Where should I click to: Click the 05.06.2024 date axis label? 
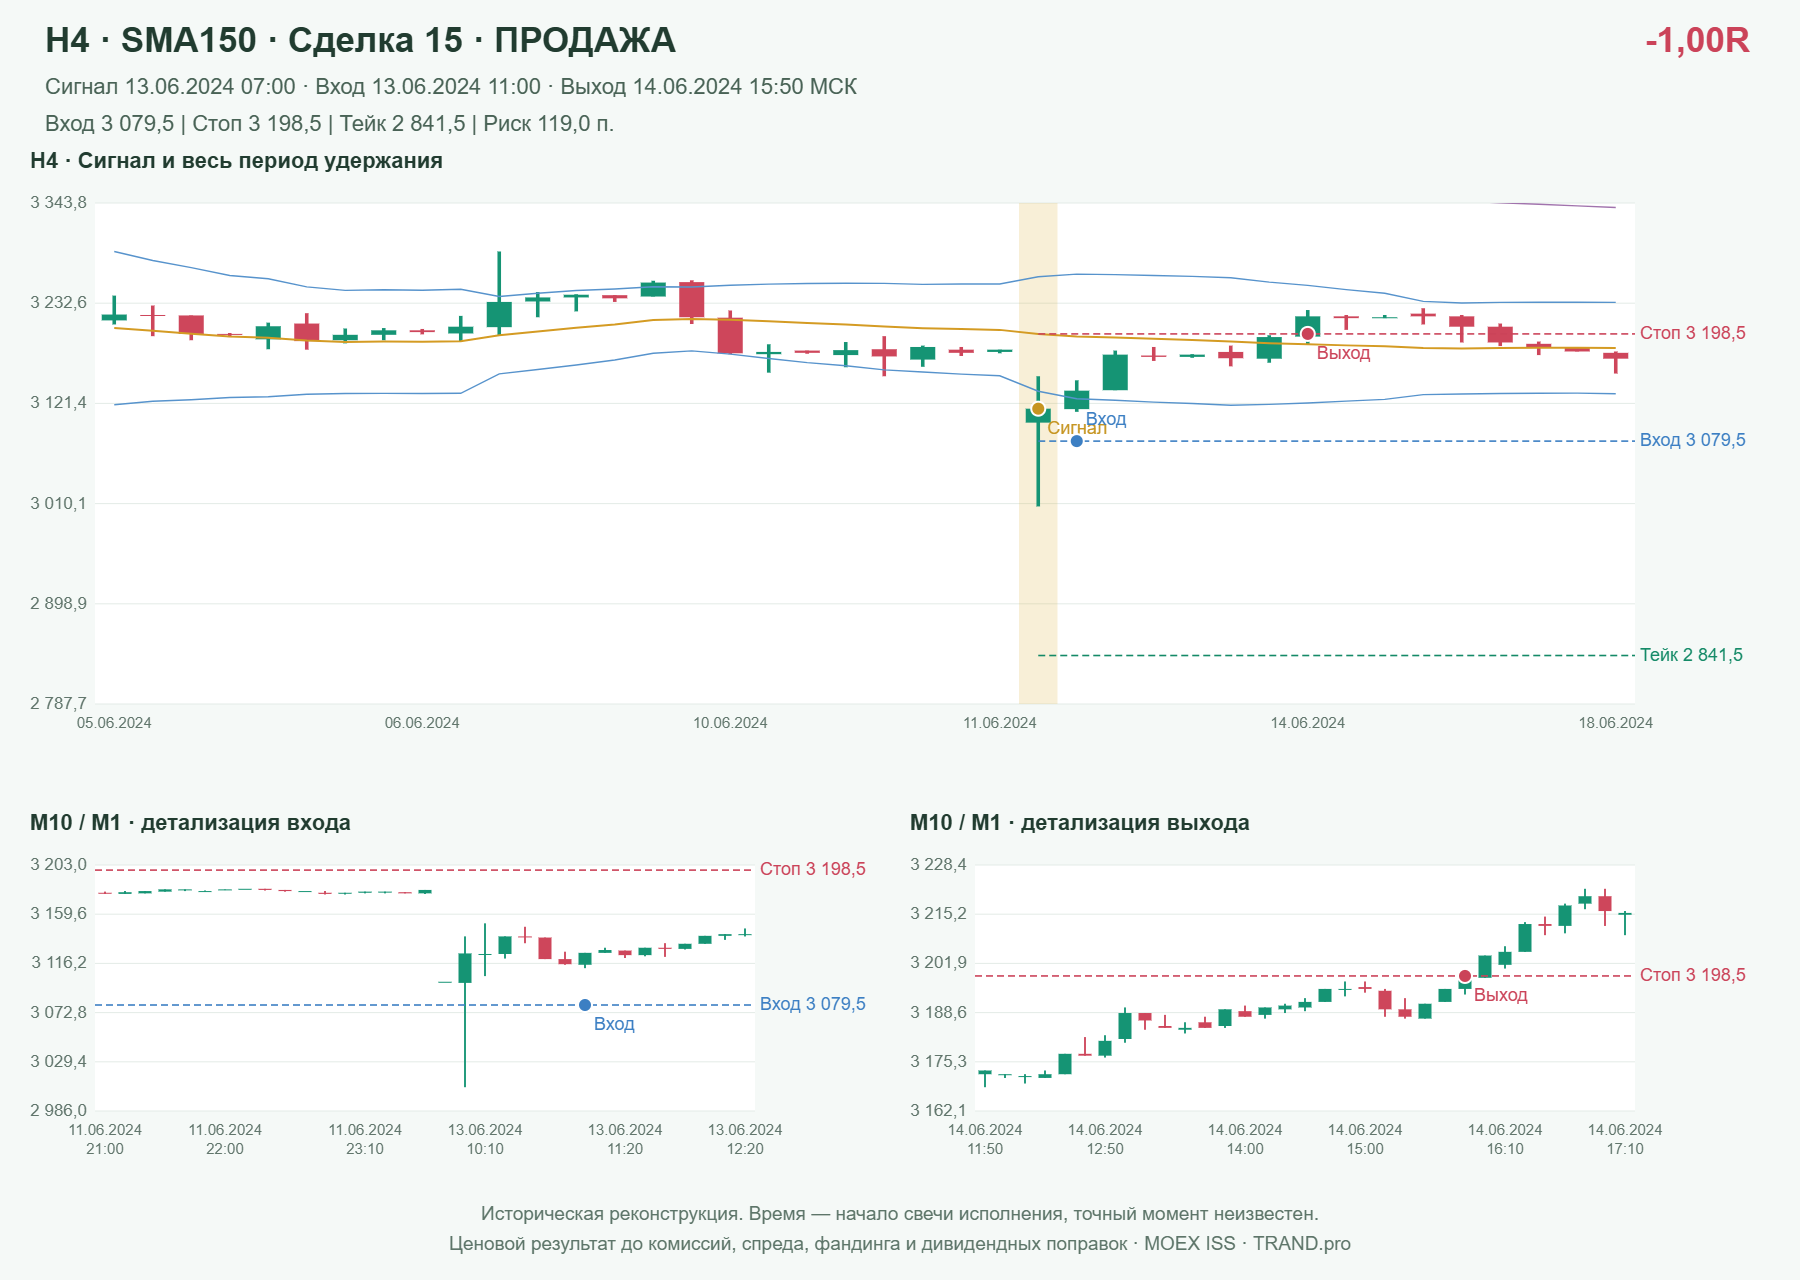[114, 723]
